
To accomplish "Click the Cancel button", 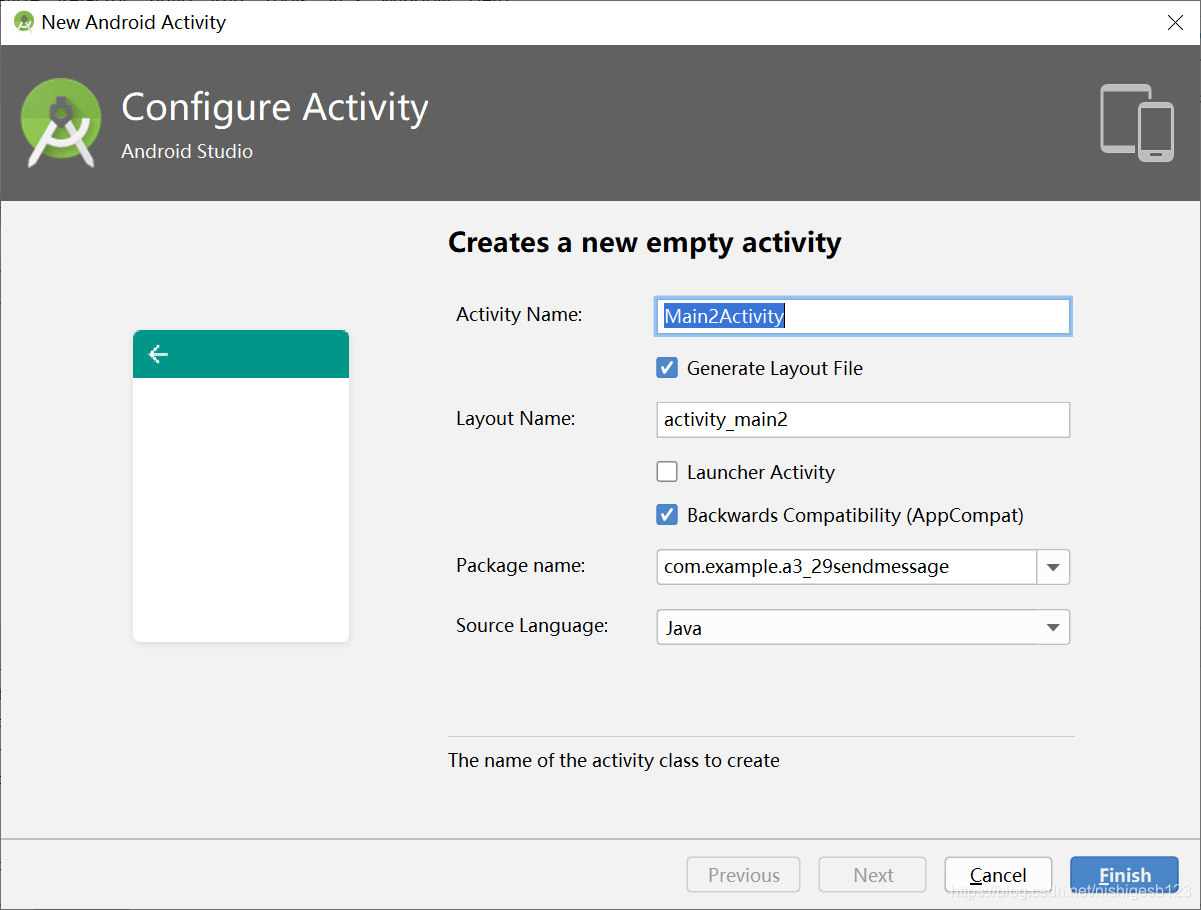I will (x=998, y=875).
